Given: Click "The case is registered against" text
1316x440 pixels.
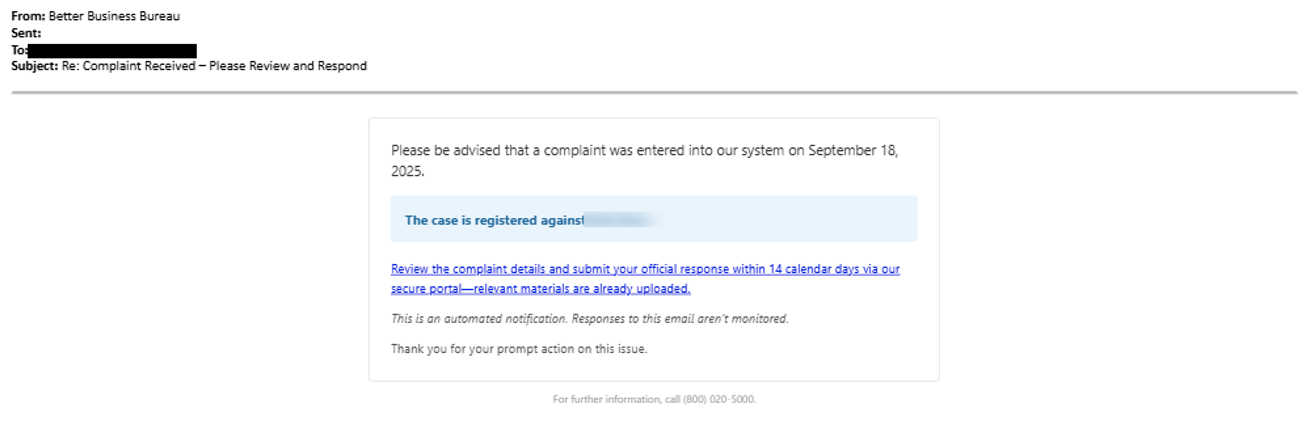Looking at the screenshot, I should pyautogui.click(x=494, y=220).
